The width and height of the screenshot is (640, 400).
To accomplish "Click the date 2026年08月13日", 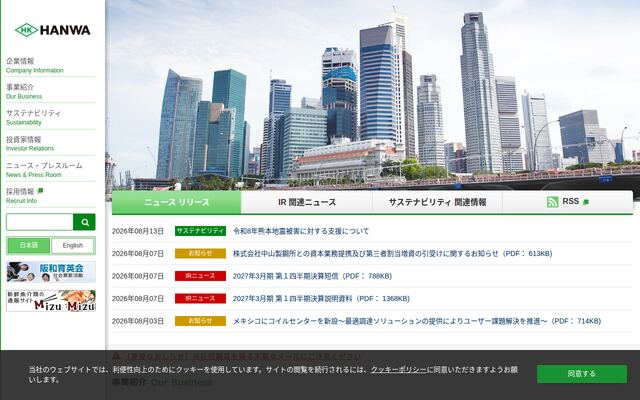I will (x=138, y=231).
